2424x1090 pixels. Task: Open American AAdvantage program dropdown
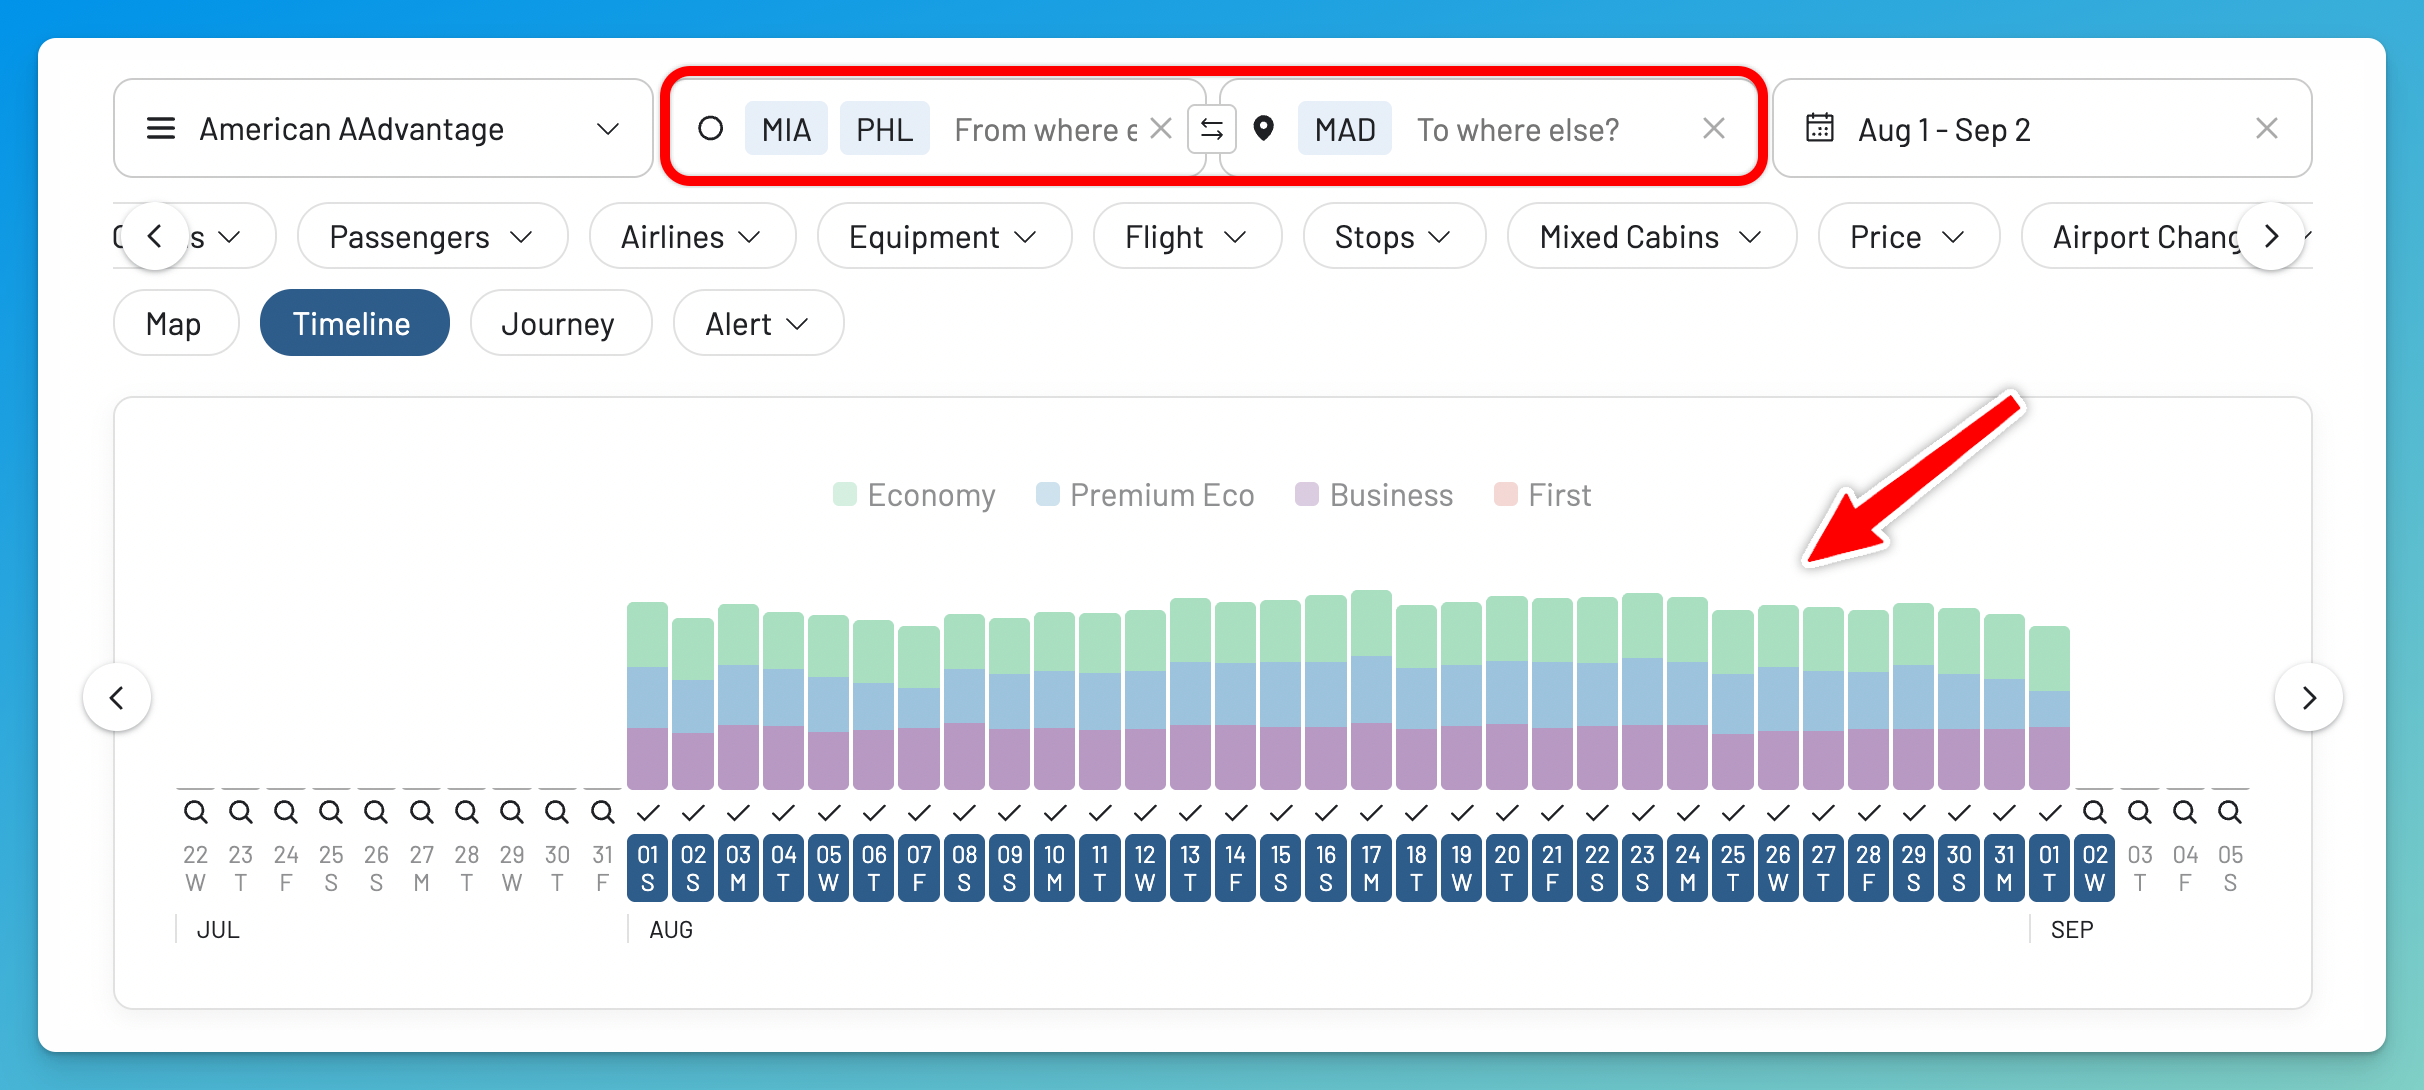tap(383, 128)
